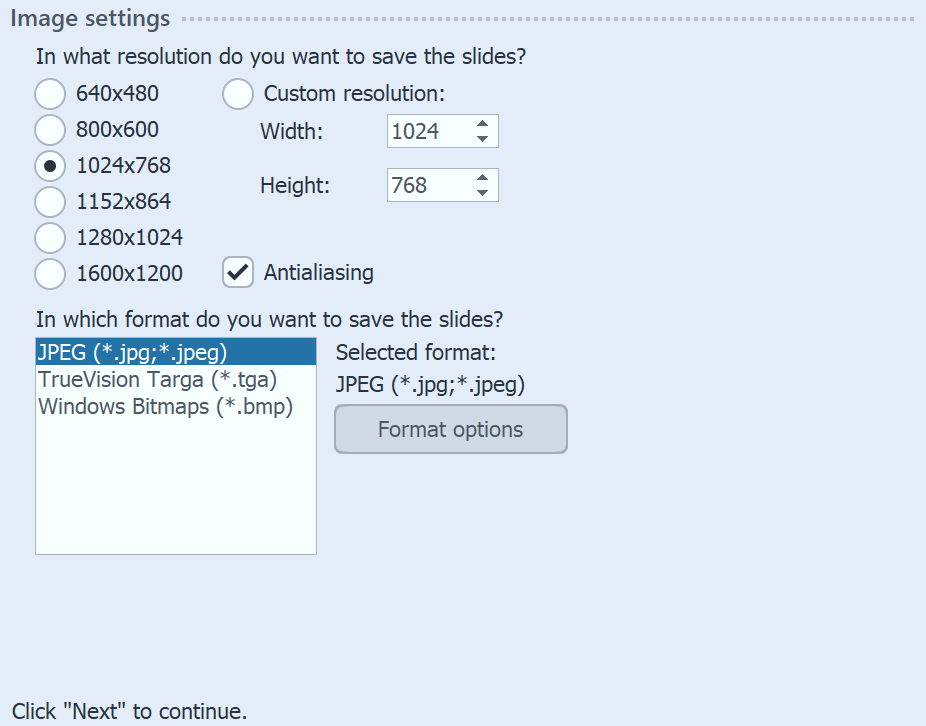Click the Width up arrow to increase width
The image size is (926, 726).
tap(483, 124)
